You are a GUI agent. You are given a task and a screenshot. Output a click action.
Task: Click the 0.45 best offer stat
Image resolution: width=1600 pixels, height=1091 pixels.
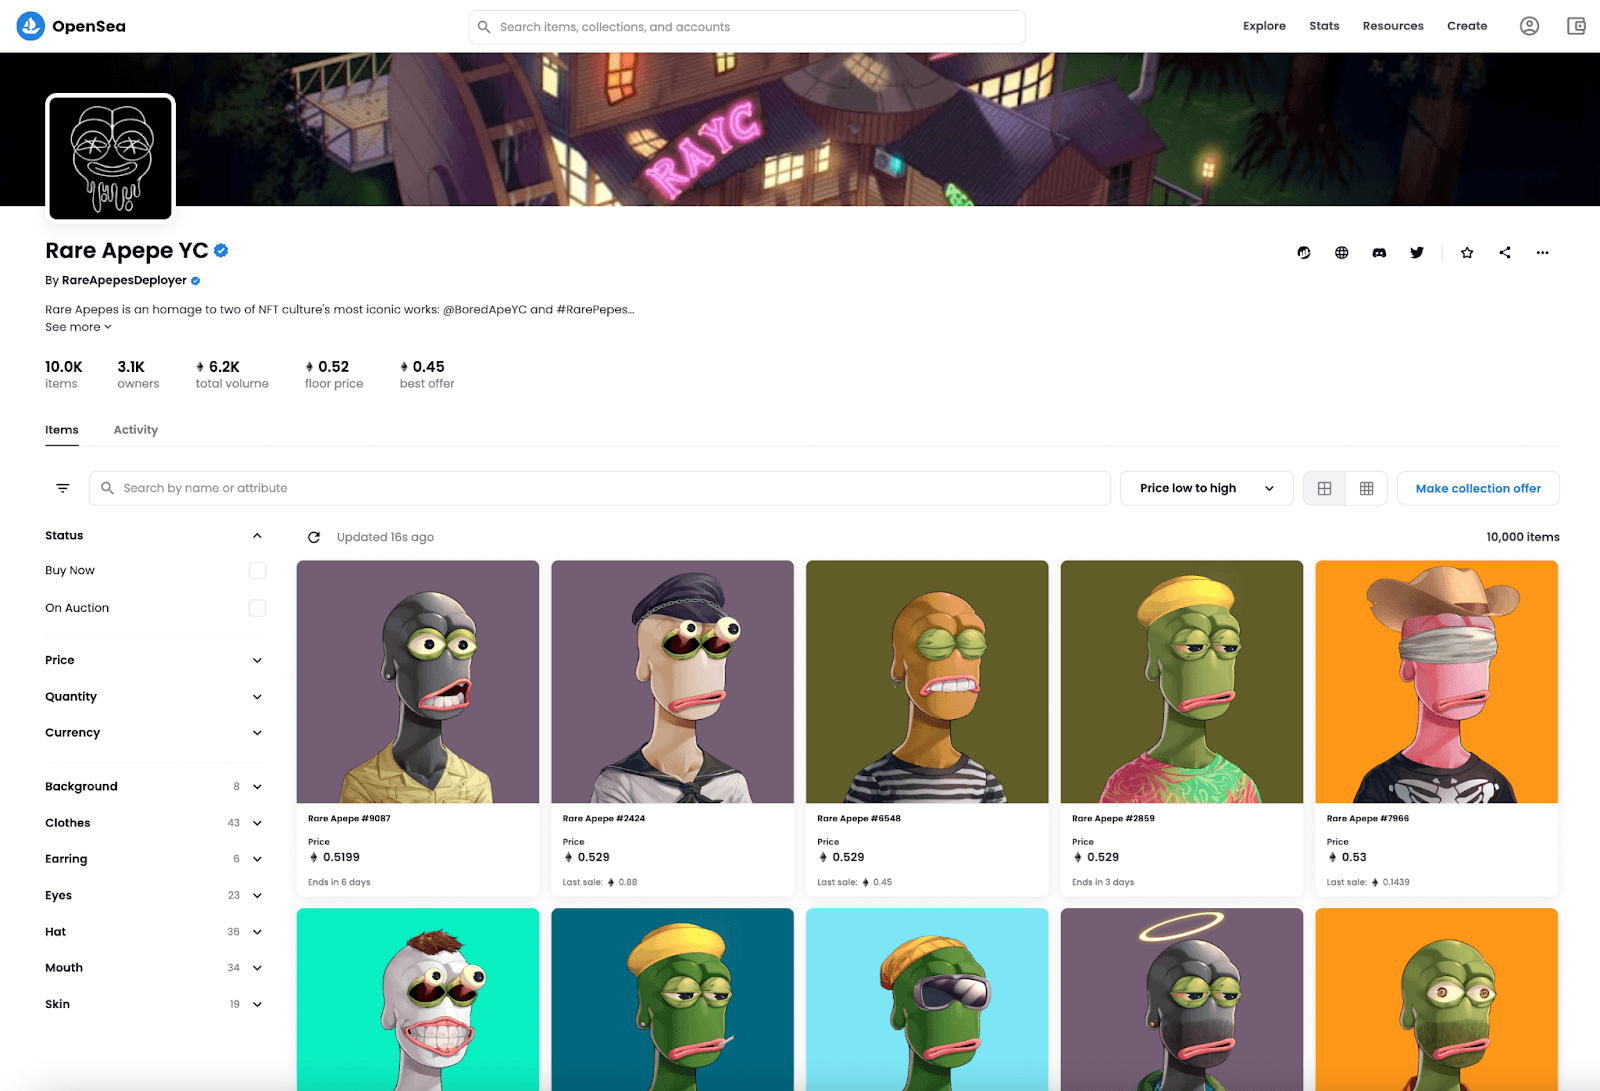coord(427,374)
